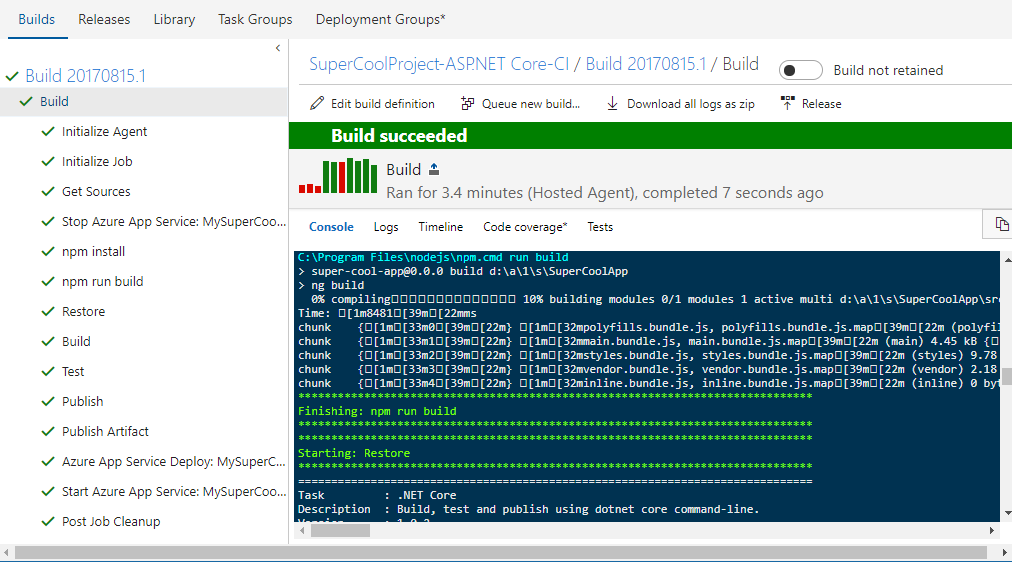The width and height of the screenshot is (1012, 562).
Task: Collapse the left build steps panel
Action: (278, 48)
